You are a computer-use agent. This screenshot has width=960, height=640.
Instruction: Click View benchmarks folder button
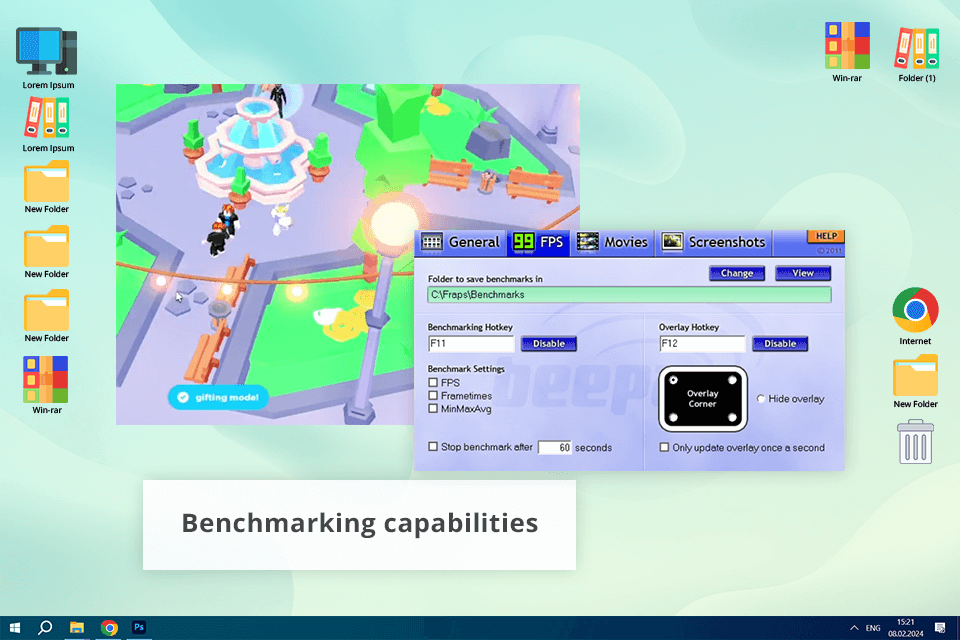pyautogui.click(x=803, y=273)
